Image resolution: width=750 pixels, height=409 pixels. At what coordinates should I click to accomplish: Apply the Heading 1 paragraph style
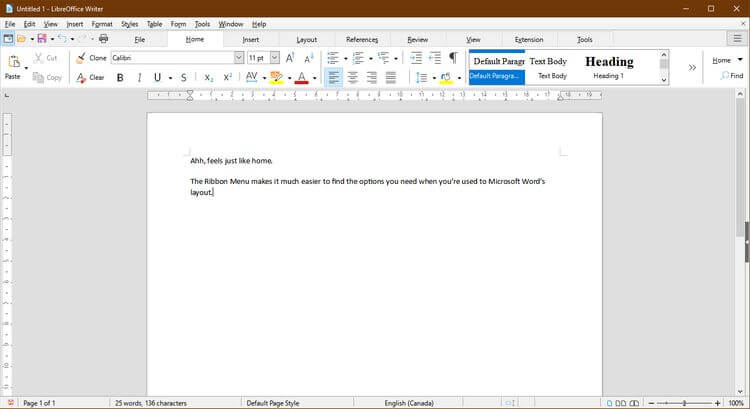click(x=609, y=66)
